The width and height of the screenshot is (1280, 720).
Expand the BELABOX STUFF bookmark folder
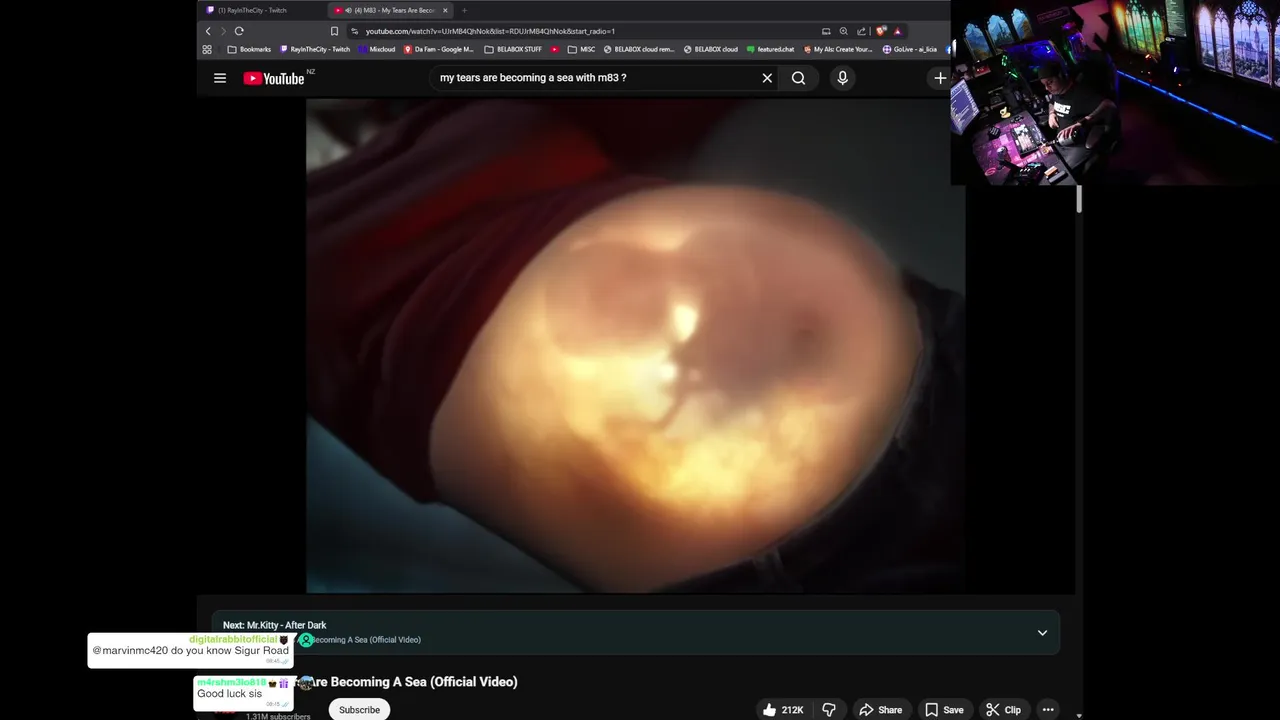[513, 49]
